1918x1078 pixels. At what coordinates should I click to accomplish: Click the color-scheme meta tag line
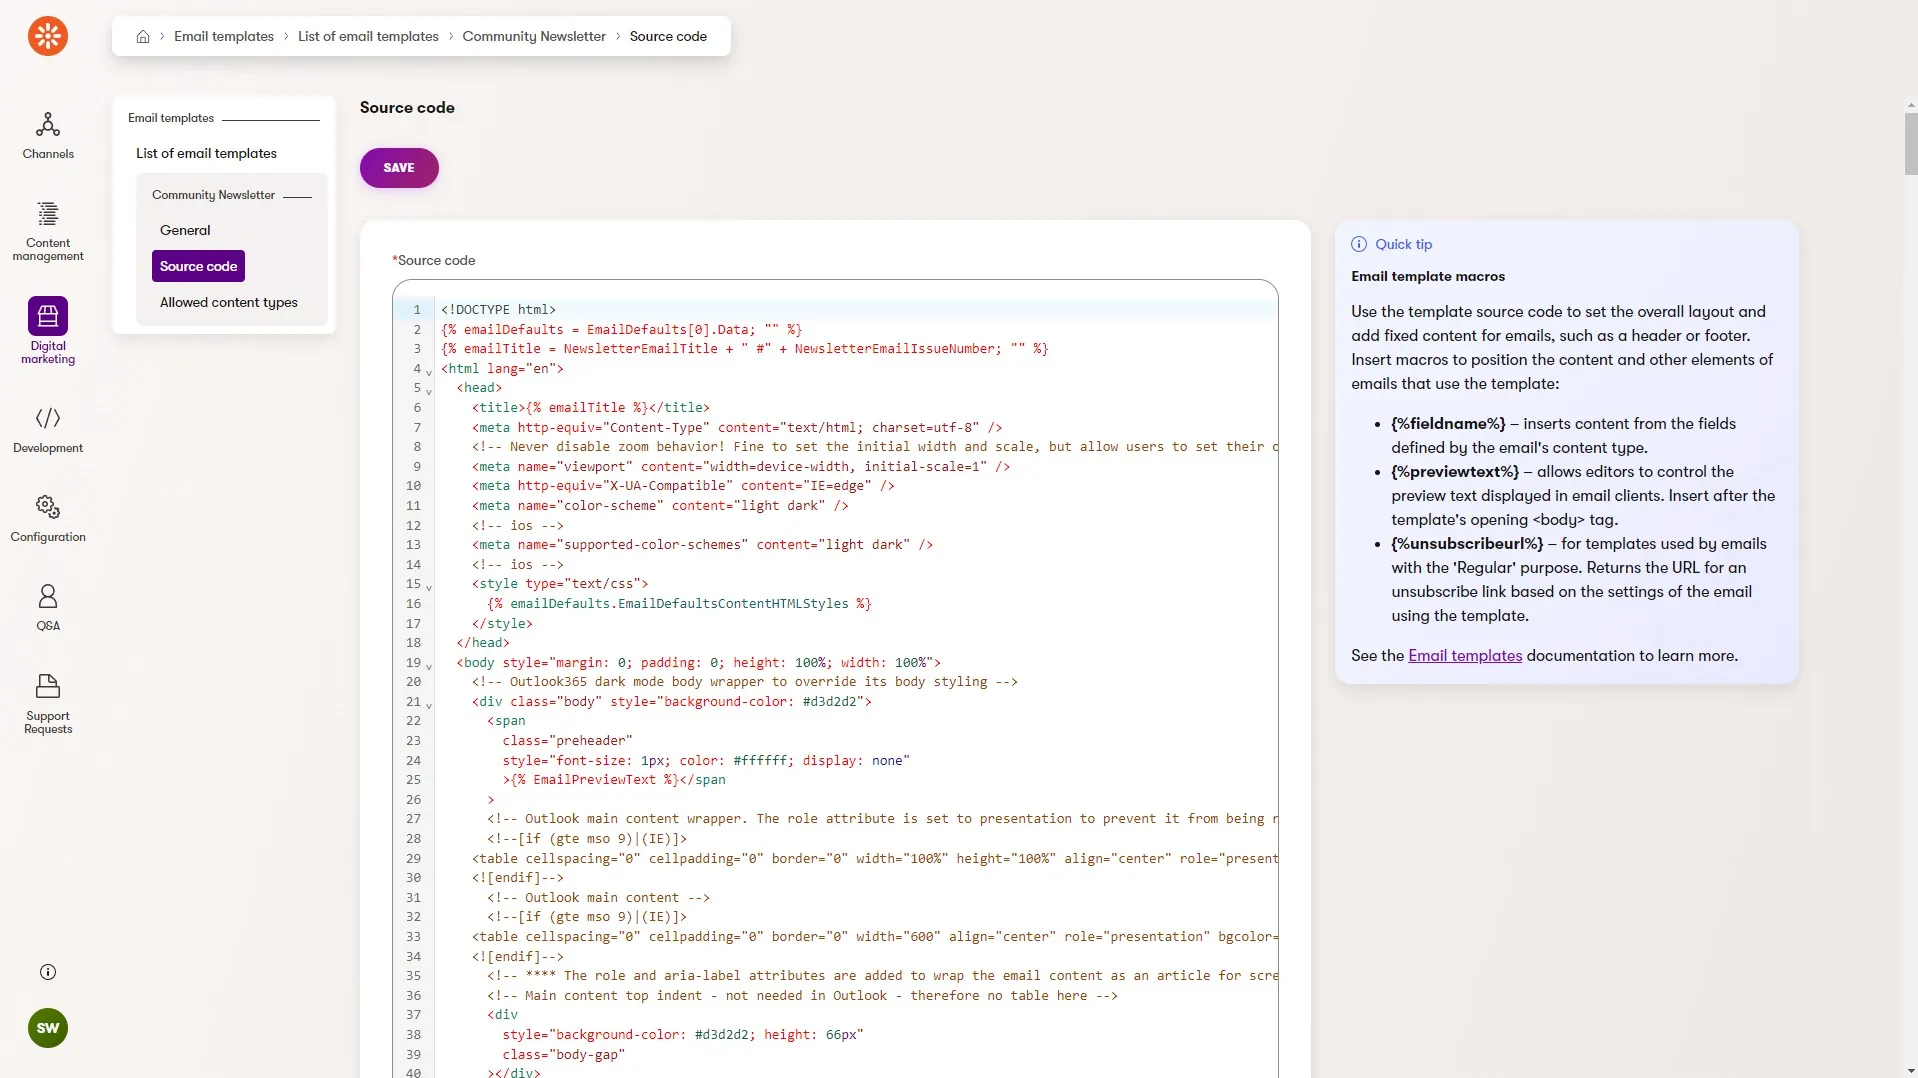coord(660,506)
